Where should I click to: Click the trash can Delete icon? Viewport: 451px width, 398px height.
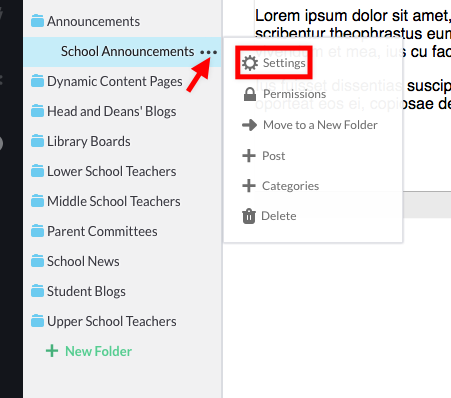tap(249, 216)
